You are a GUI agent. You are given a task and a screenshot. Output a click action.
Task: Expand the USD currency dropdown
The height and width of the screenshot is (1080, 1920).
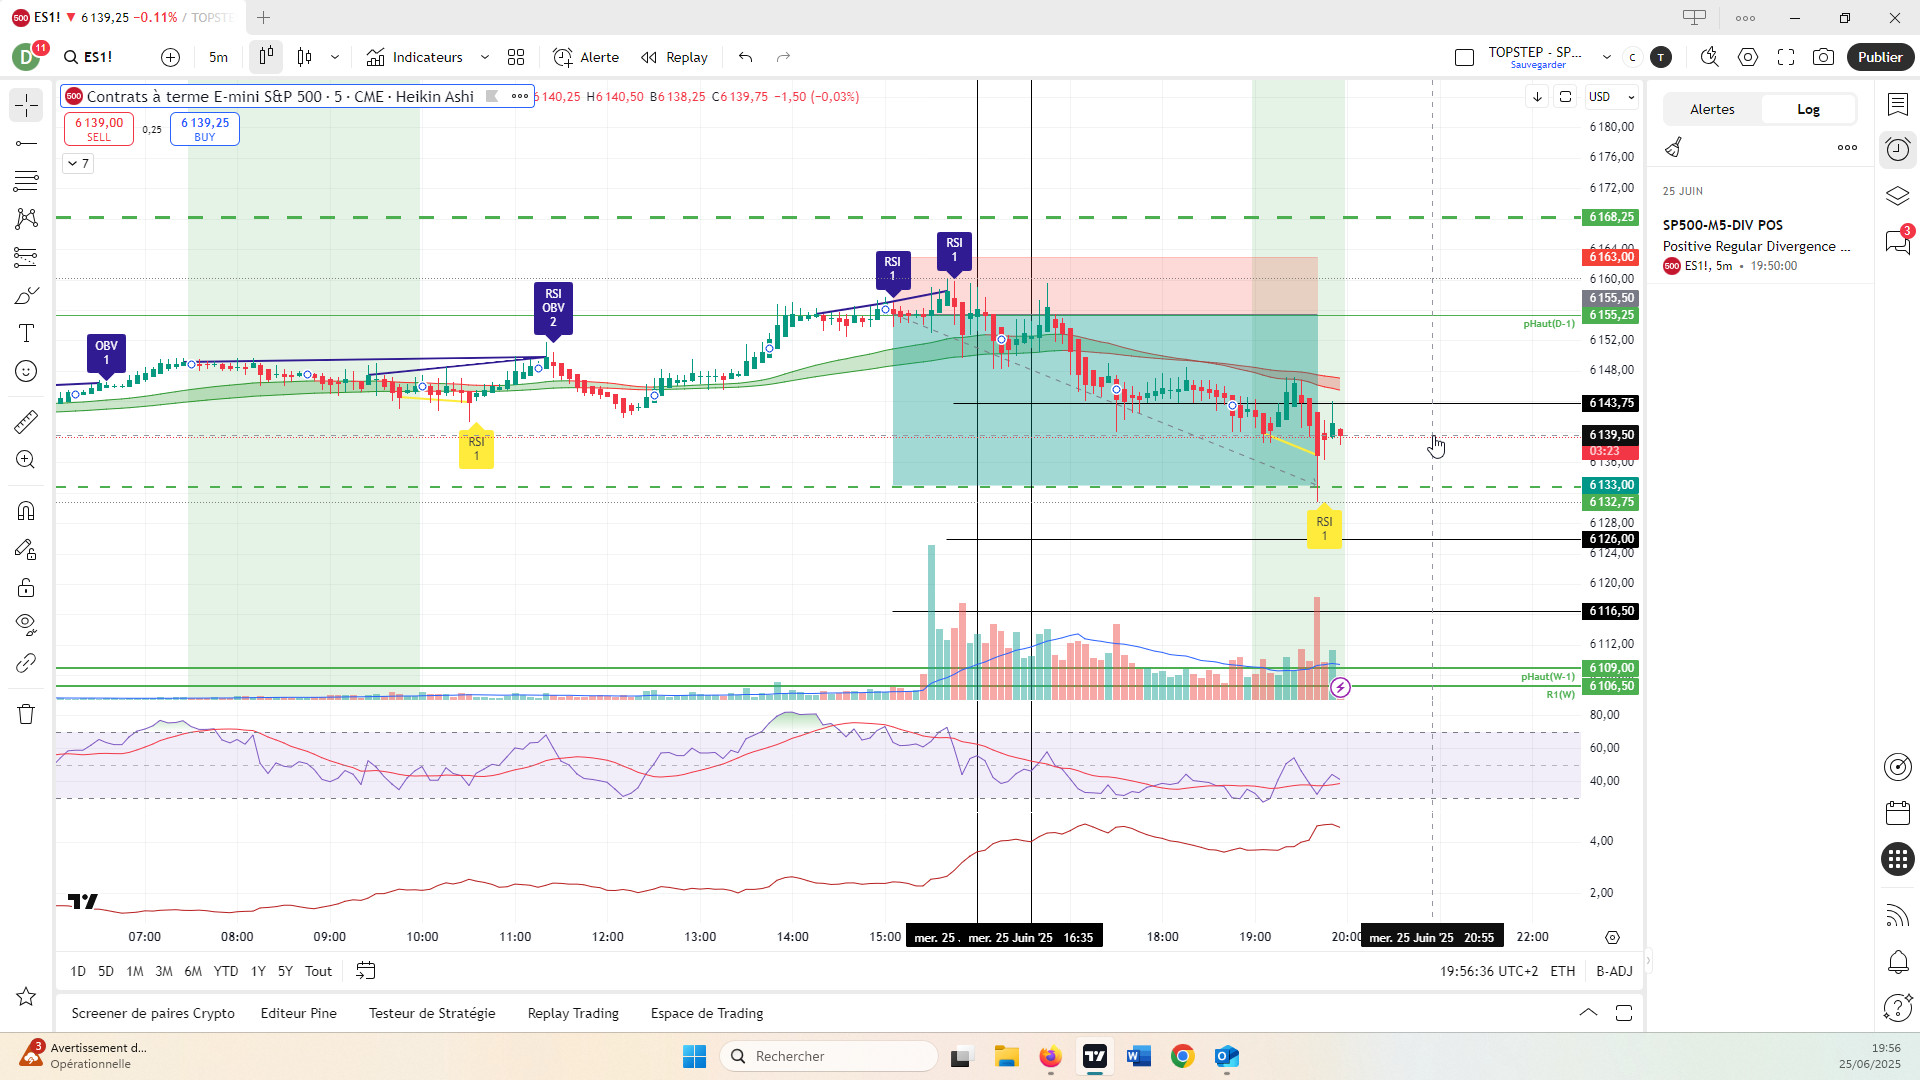1611,97
